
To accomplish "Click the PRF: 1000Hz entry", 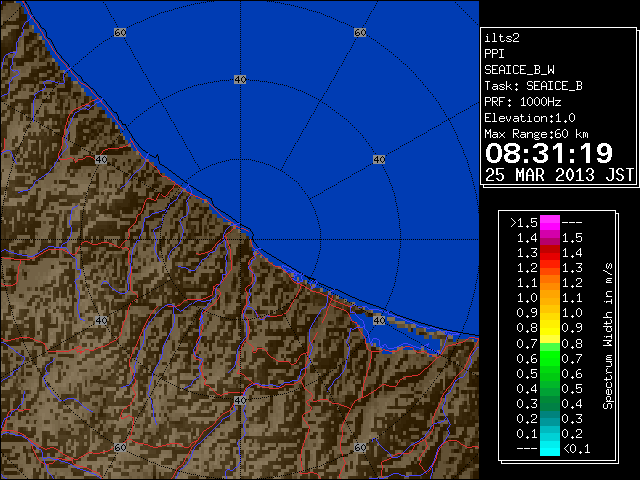I will (523, 102).
